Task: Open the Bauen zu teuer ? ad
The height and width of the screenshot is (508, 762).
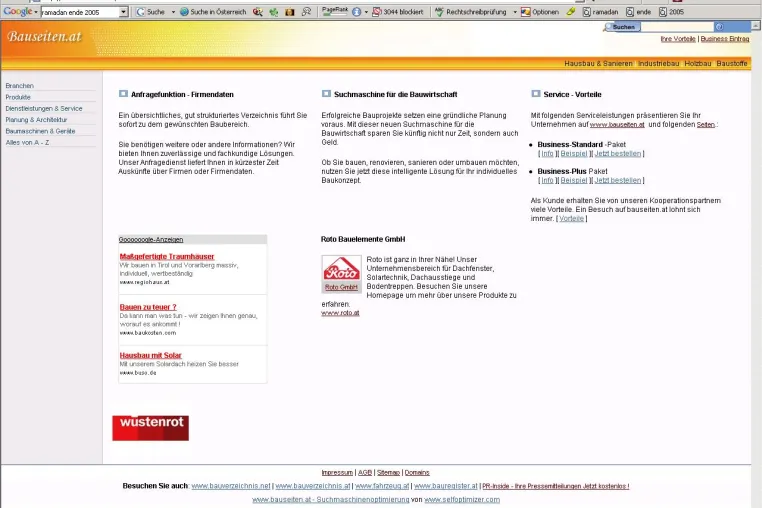Action: [148, 307]
